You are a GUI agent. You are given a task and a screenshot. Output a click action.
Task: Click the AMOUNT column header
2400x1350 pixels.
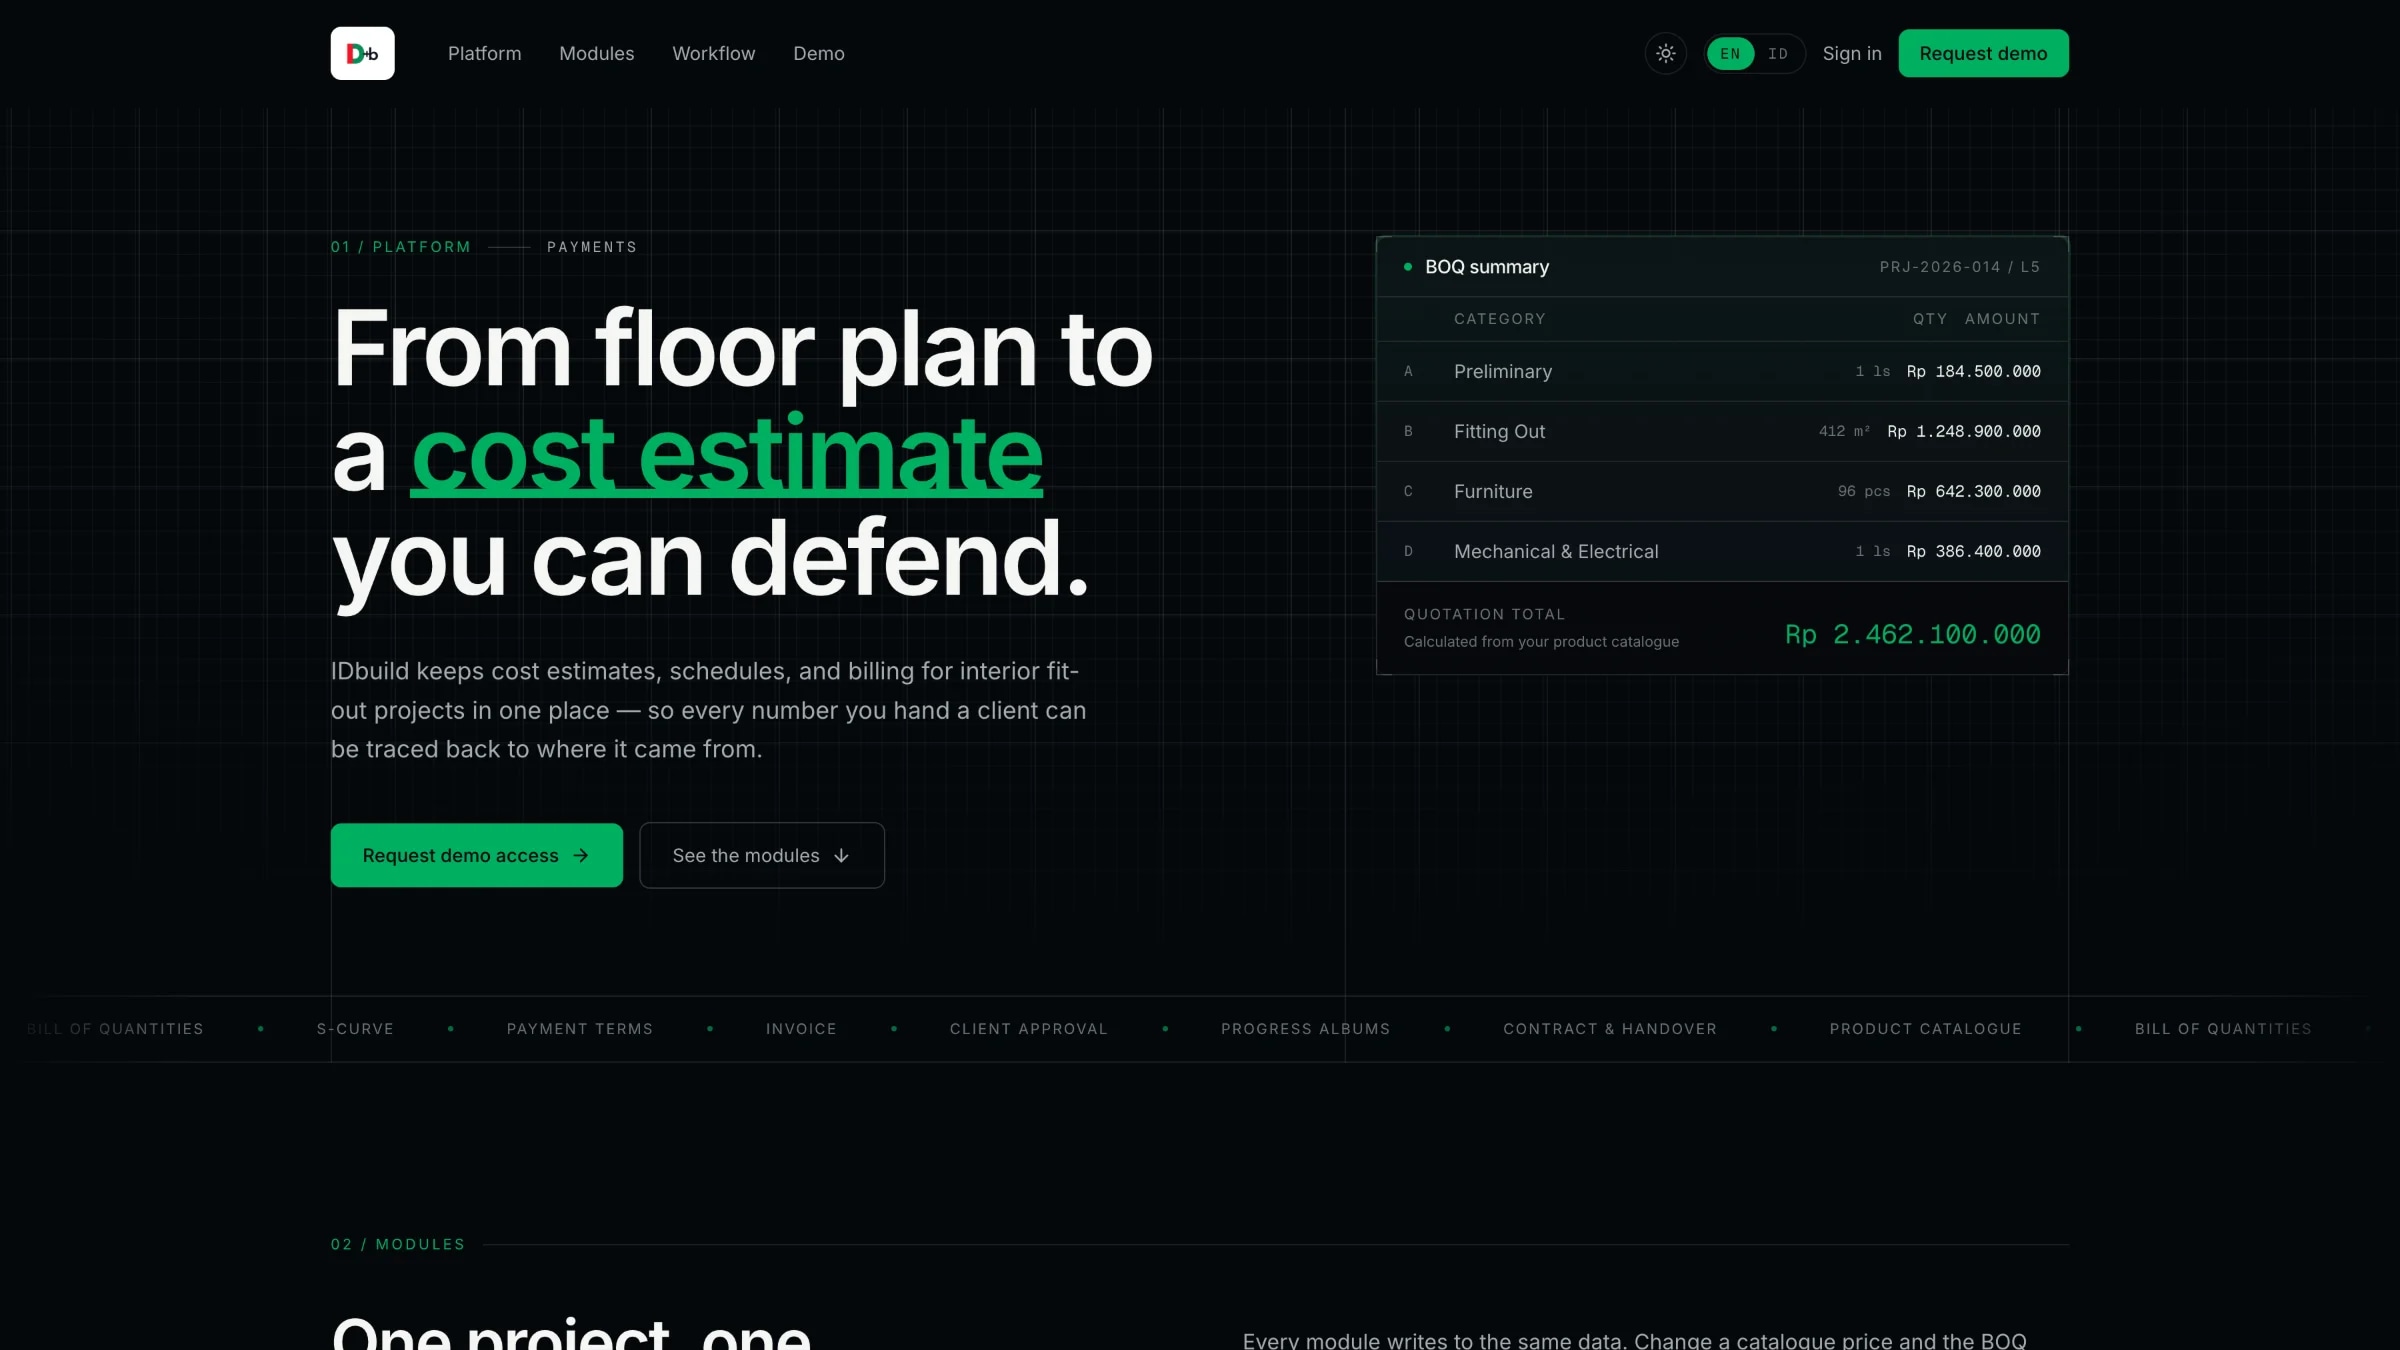coord(2002,319)
